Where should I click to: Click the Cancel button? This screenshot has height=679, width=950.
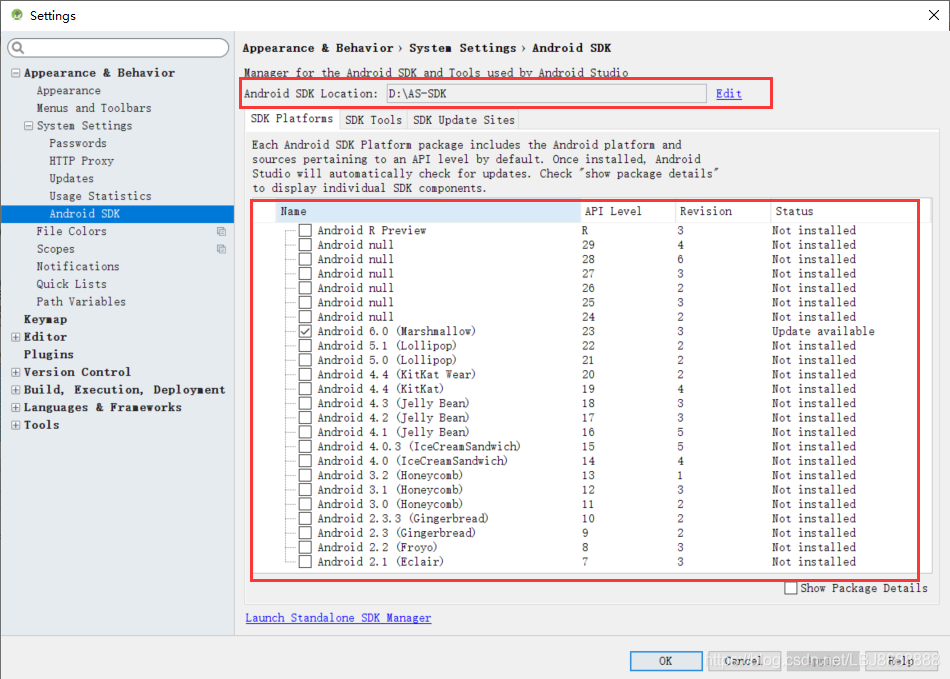point(743,661)
